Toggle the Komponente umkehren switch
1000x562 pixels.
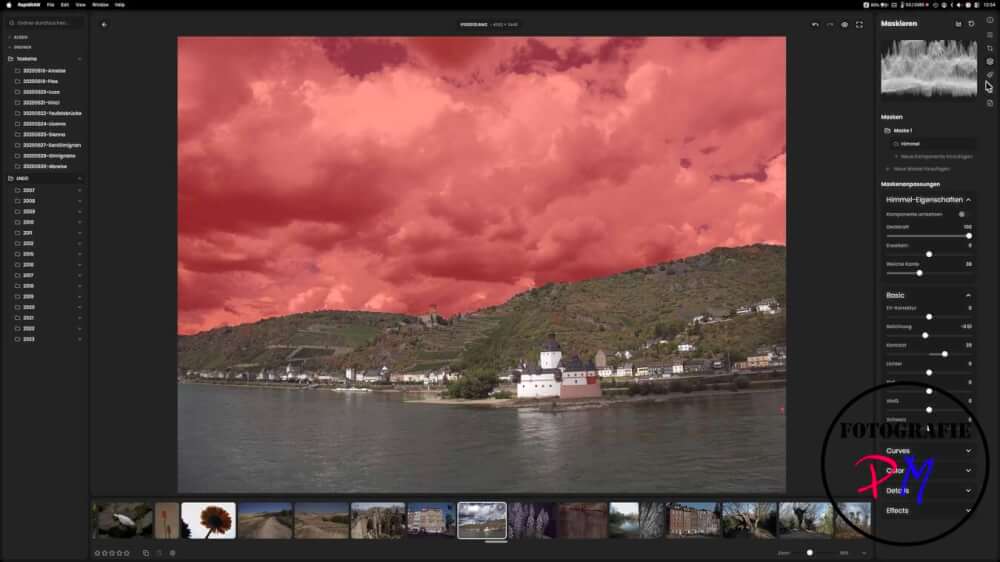click(962, 214)
